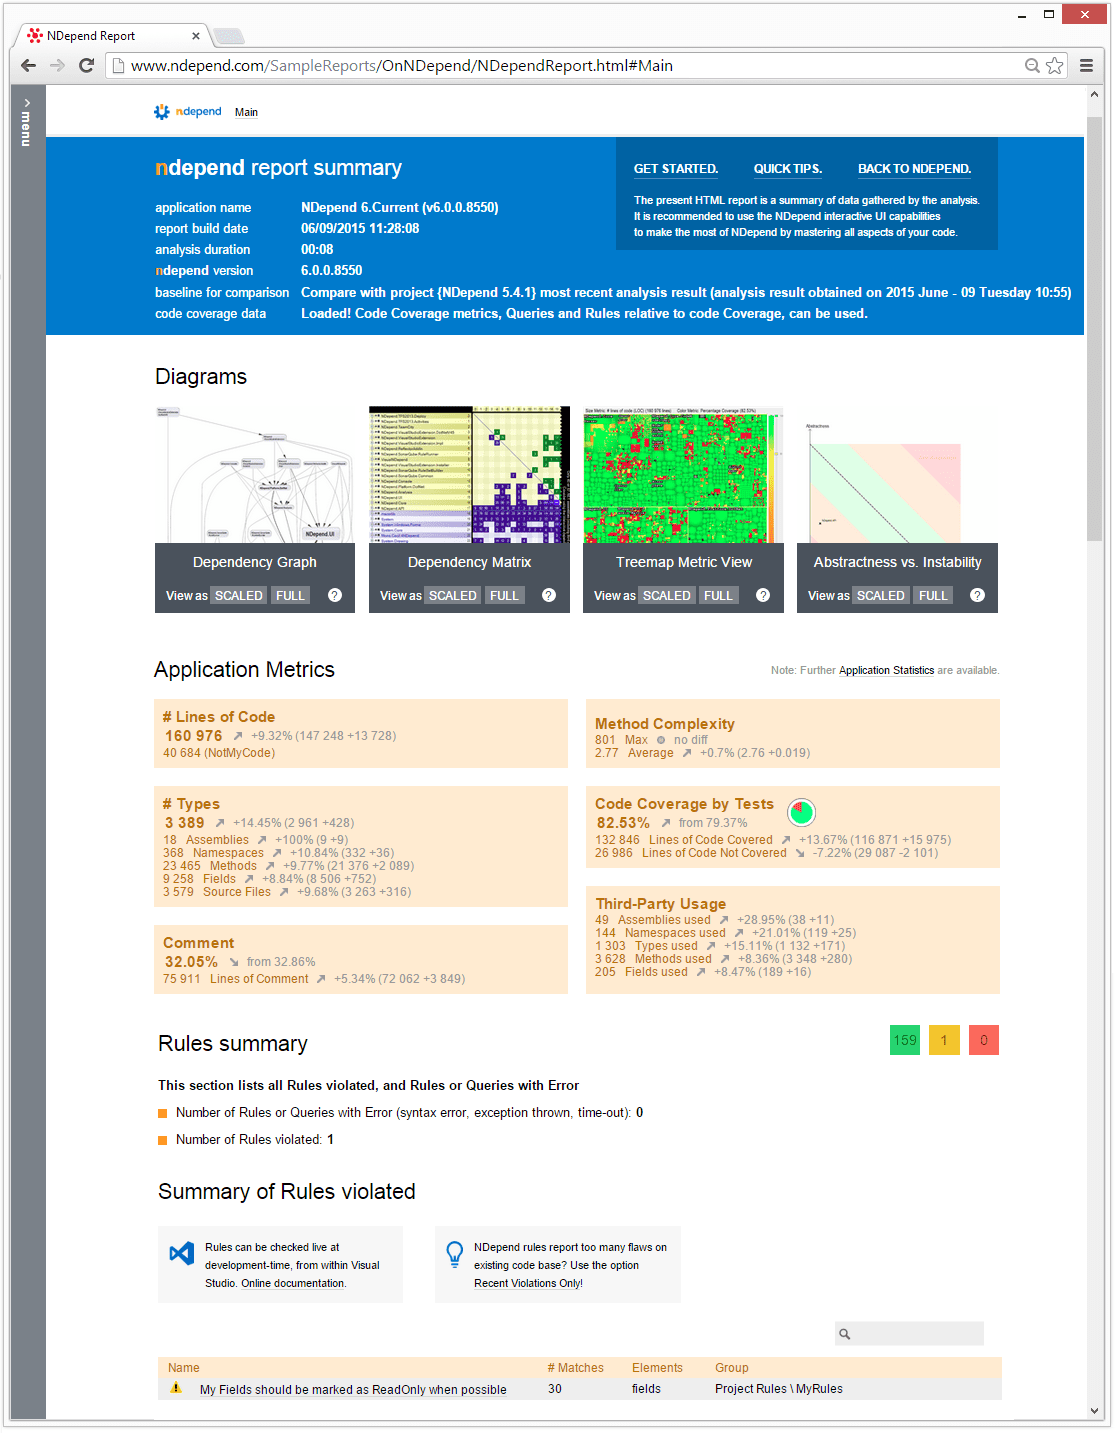Click the bookmark star in the address bar
Image resolution: width=1118 pixels, height=1433 pixels.
[x=1055, y=65]
